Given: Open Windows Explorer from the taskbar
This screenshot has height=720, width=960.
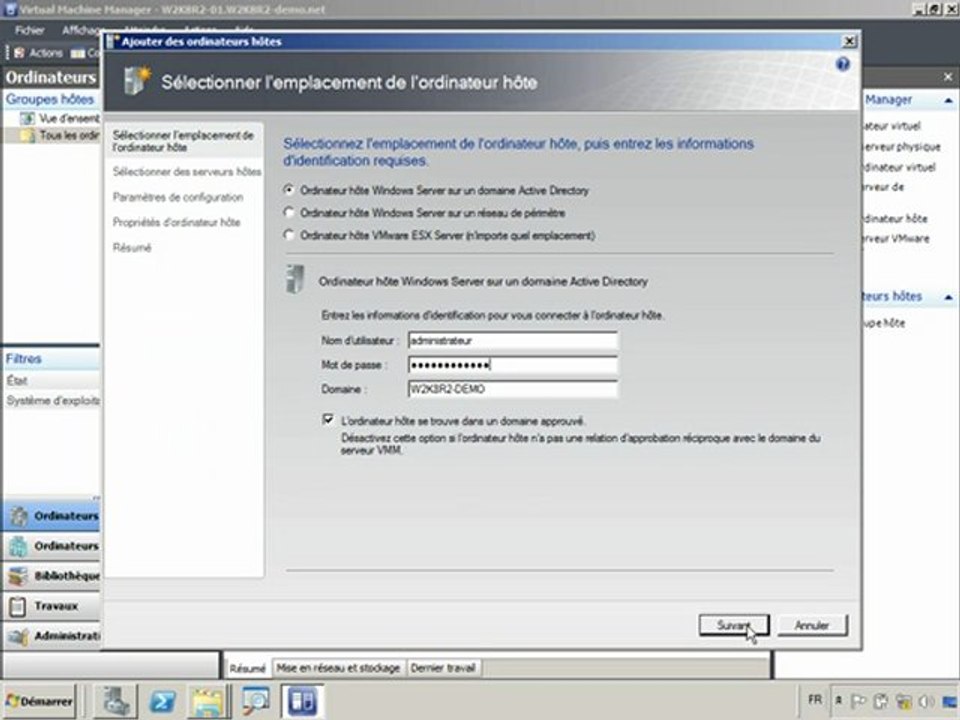Looking at the screenshot, I should pyautogui.click(x=208, y=701).
